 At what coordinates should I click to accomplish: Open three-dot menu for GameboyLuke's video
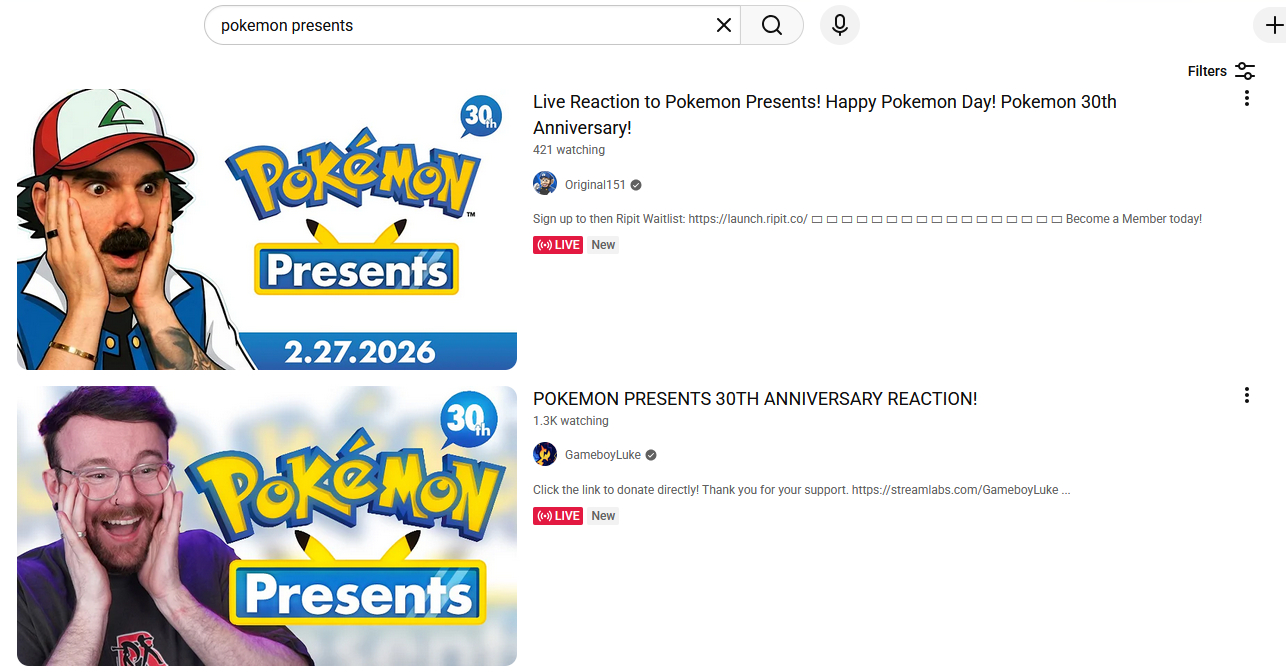(1246, 395)
